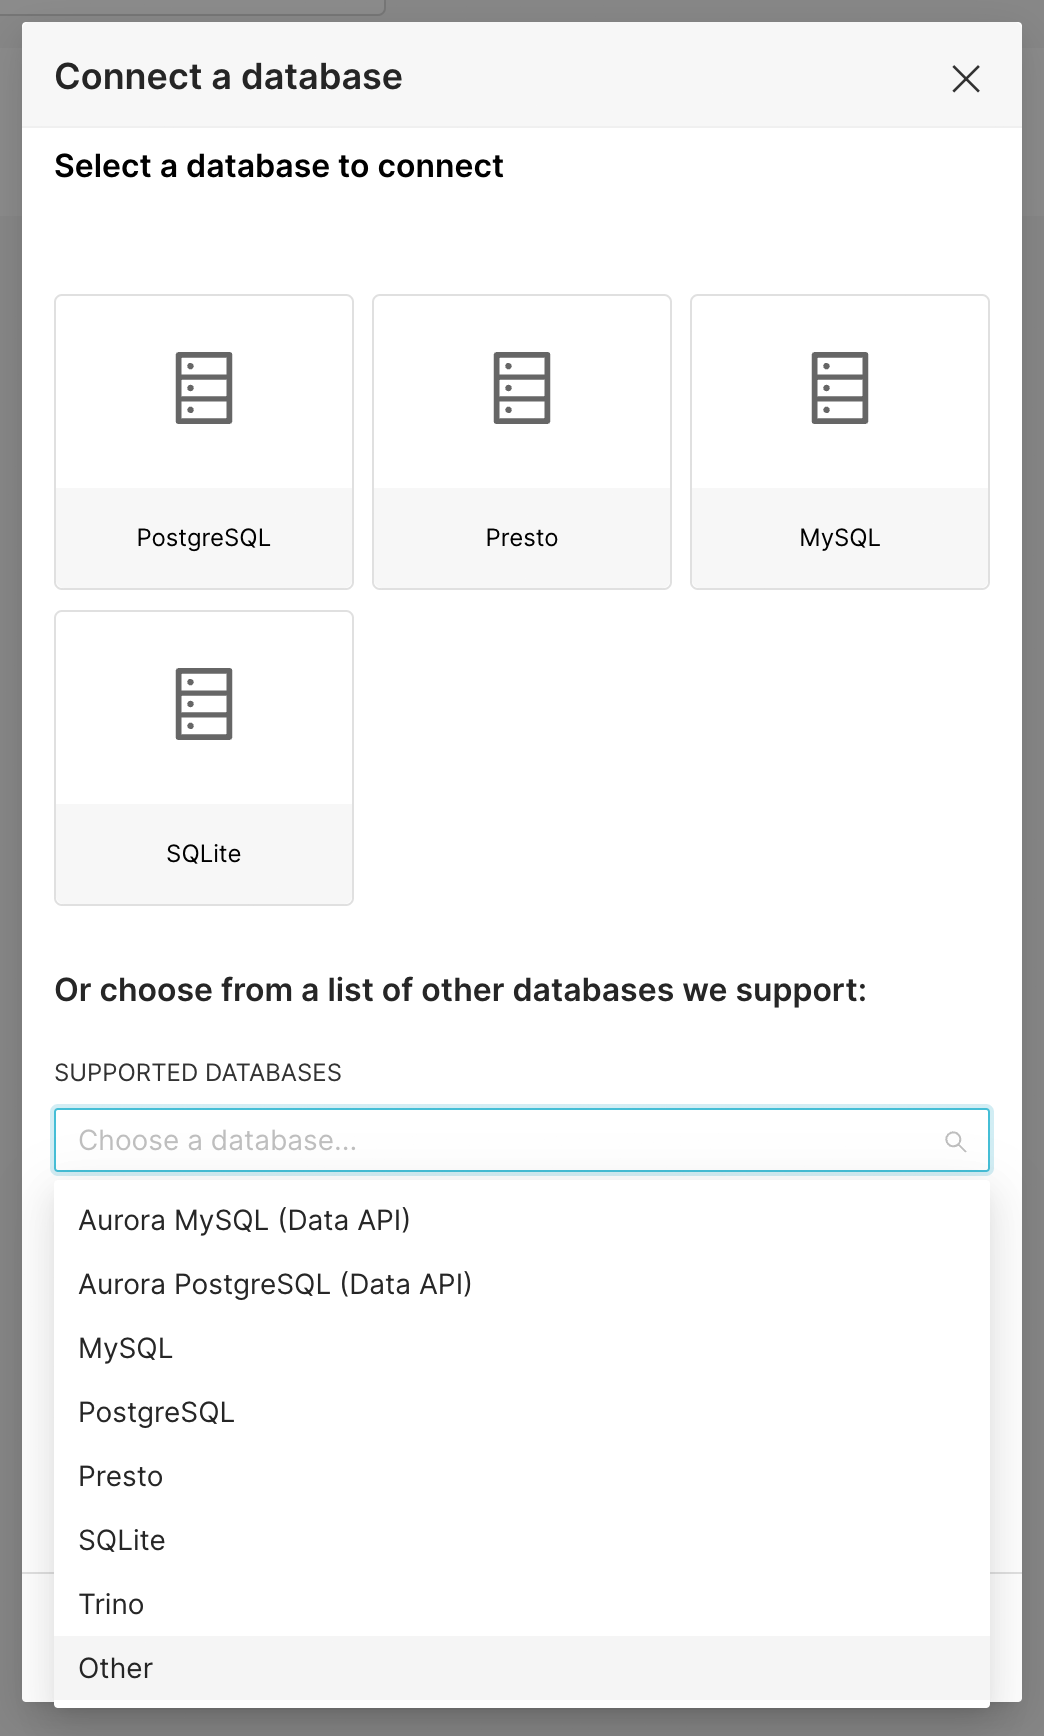Pick Presto in the supported databases list
Screen dimensions: 1044x1736
click(x=121, y=1476)
